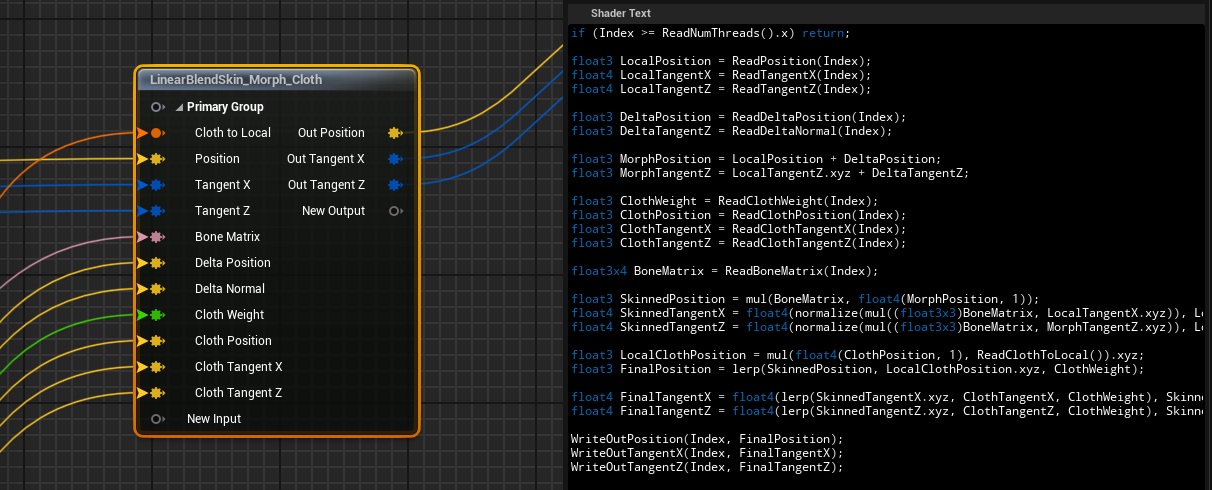The image size is (1212, 490).
Task: Select the LinearBlendSkin_Morph_Cloth node title
Action: [236, 79]
